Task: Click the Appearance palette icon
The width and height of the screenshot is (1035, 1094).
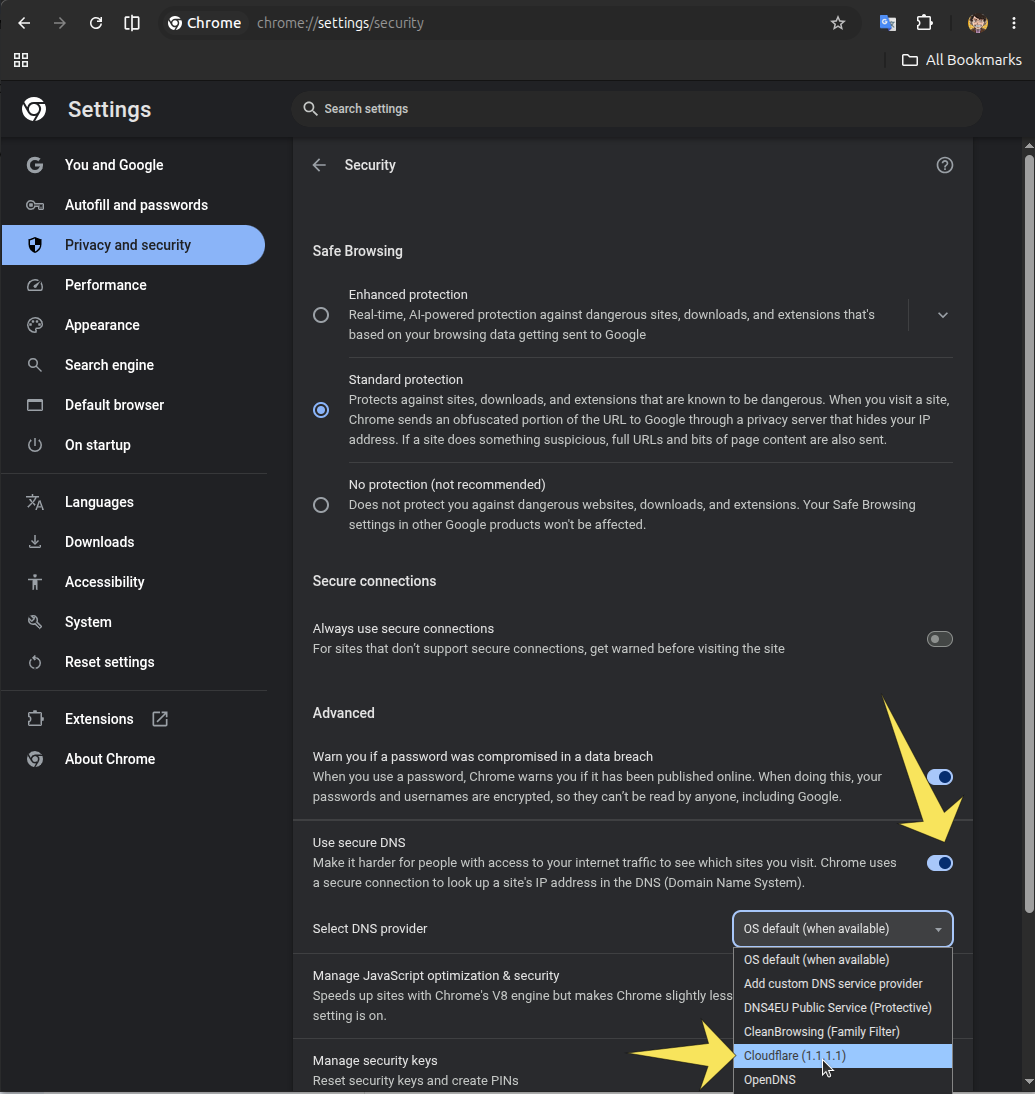Action: tap(35, 325)
